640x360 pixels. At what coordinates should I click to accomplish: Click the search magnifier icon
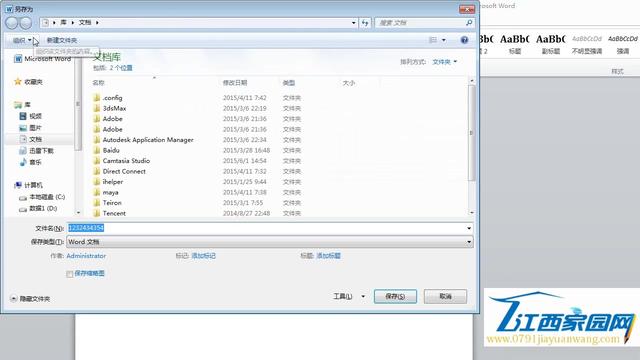pos(469,23)
